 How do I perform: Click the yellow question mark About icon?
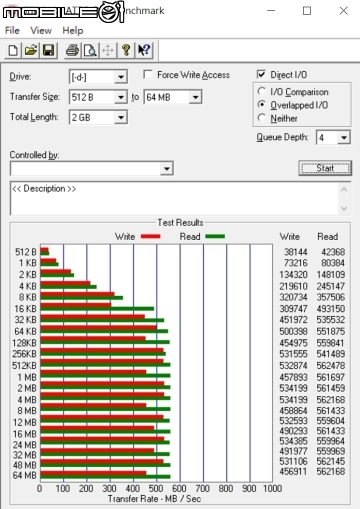point(126,51)
